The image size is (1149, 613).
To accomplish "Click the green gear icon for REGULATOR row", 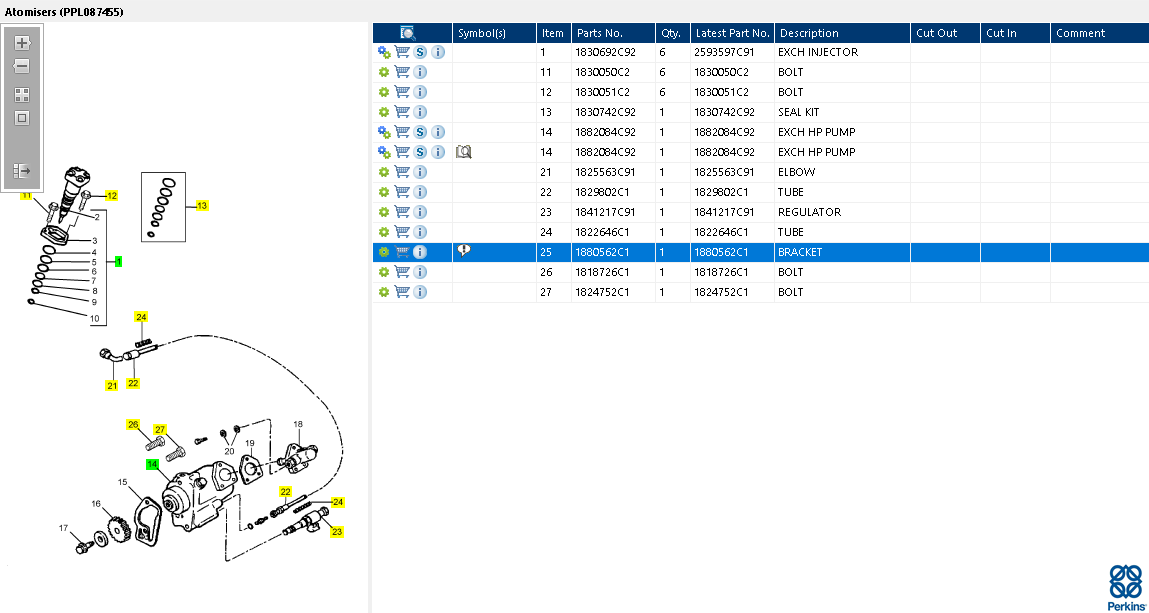I will (x=383, y=212).
